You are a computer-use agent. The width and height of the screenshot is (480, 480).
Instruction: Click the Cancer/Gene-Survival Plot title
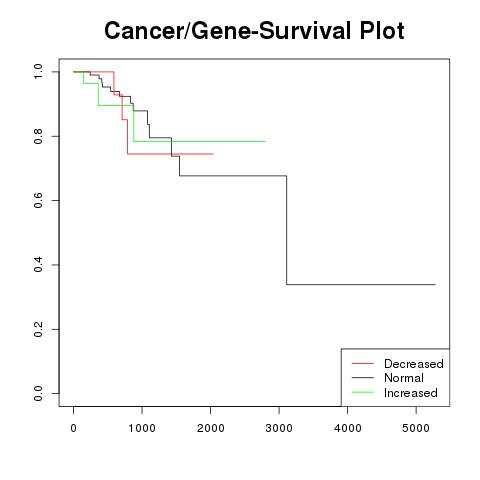click(254, 31)
